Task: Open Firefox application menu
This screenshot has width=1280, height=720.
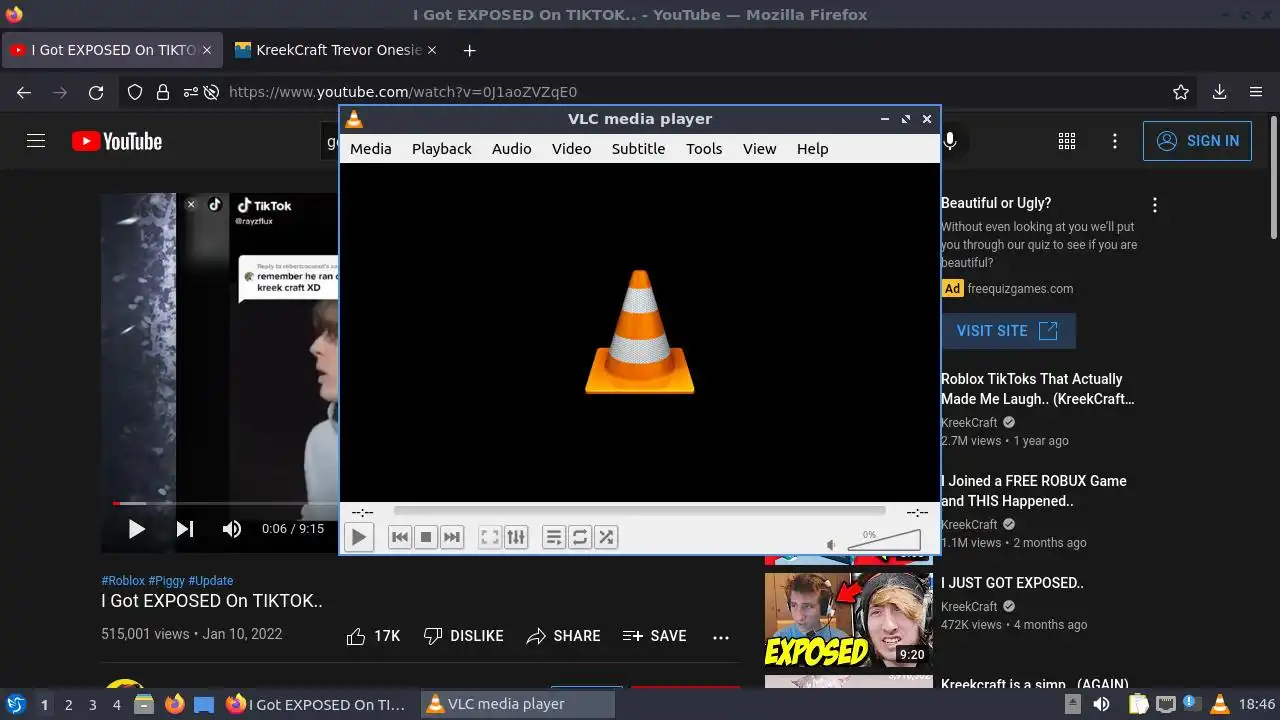Action: tap(1256, 92)
